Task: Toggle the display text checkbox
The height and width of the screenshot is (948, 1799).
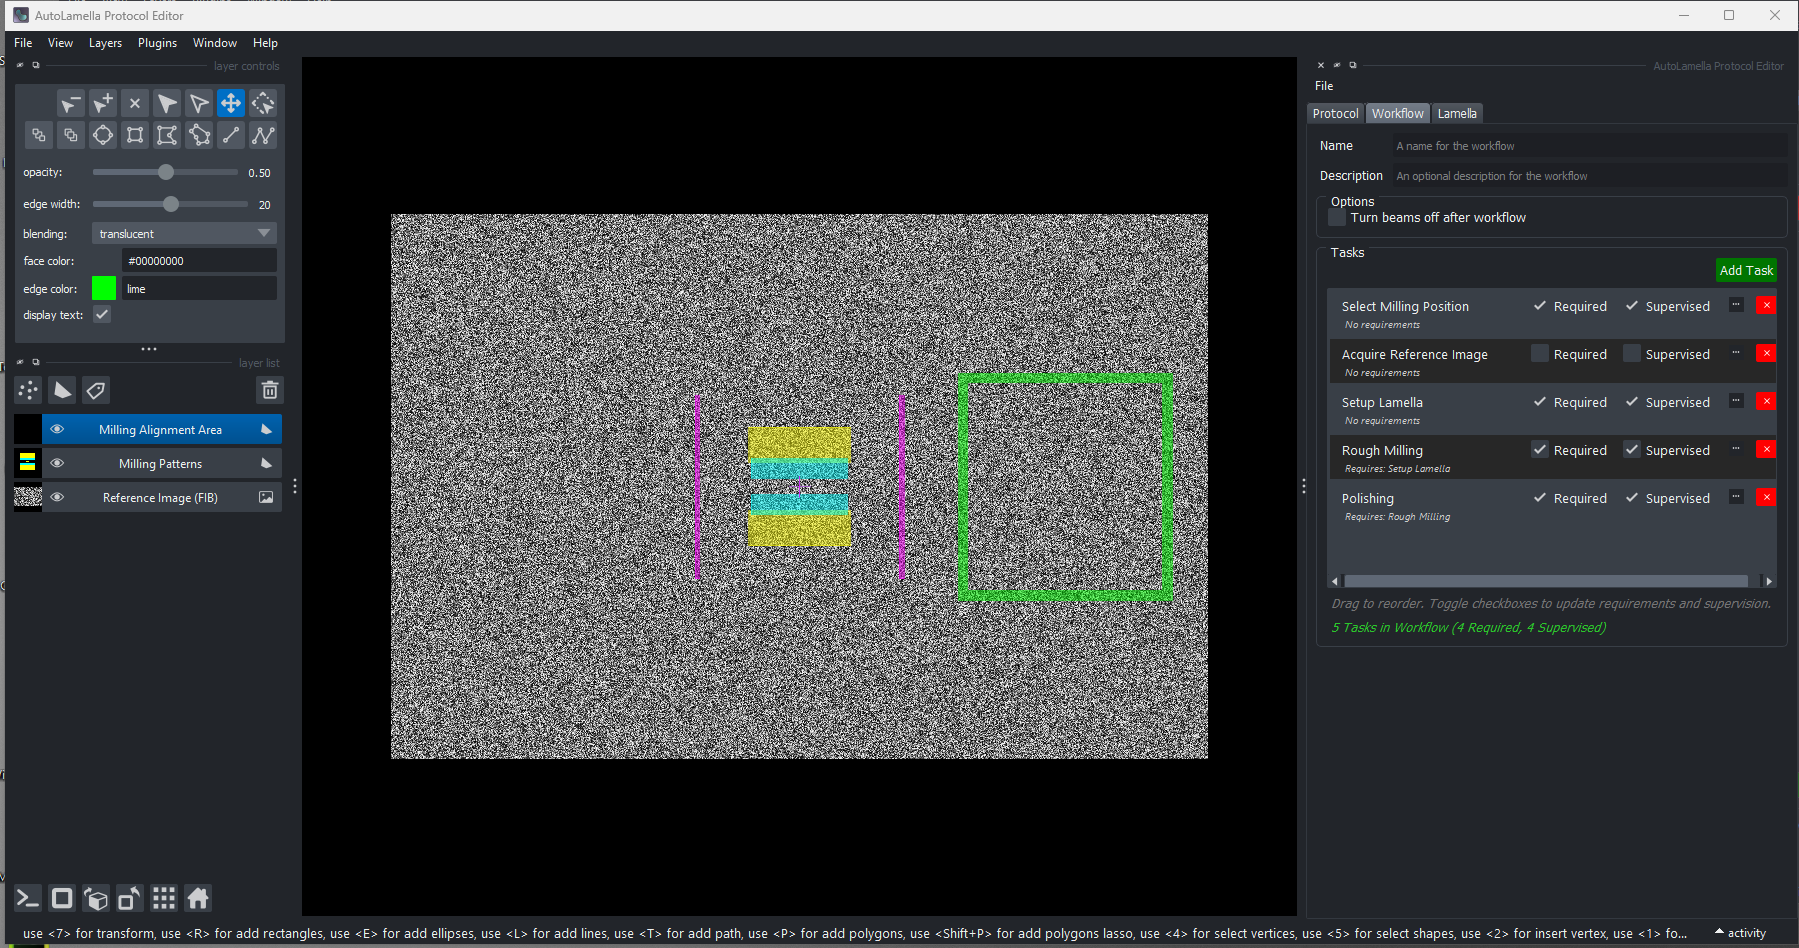Action: 102,314
